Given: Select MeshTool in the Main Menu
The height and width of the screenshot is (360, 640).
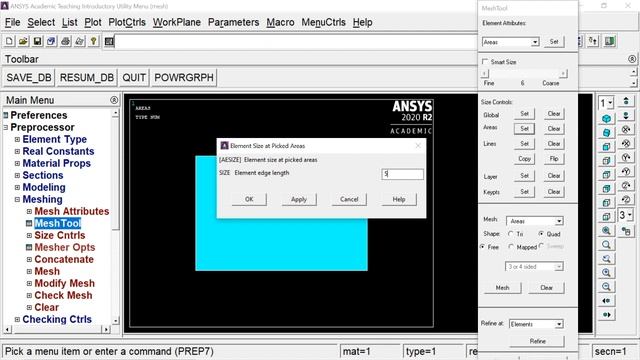Looking at the screenshot, I should point(58,223).
